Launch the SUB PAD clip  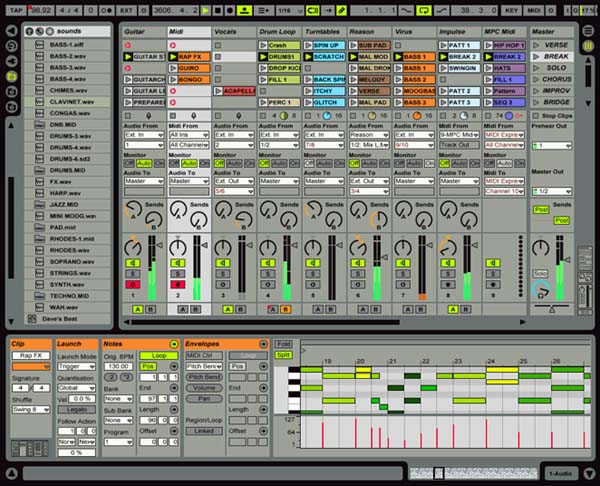click(x=370, y=45)
